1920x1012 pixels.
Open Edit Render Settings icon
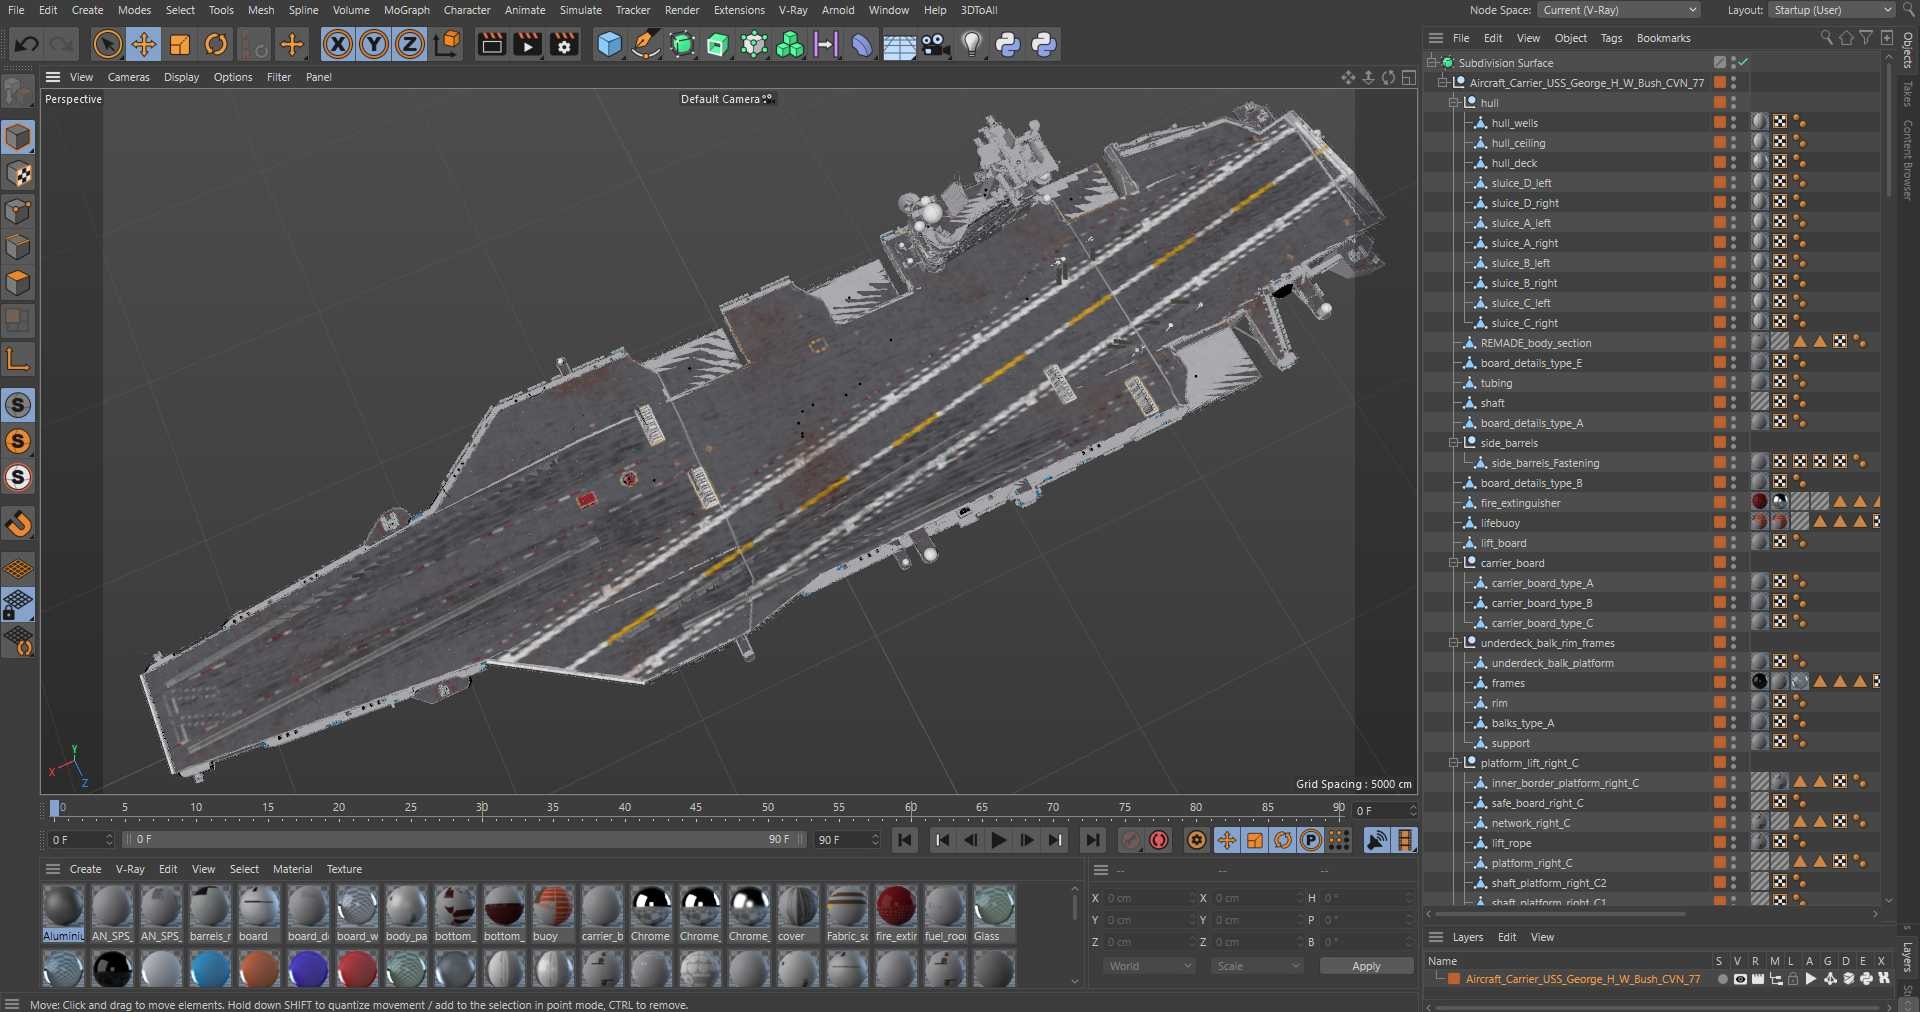565,44
